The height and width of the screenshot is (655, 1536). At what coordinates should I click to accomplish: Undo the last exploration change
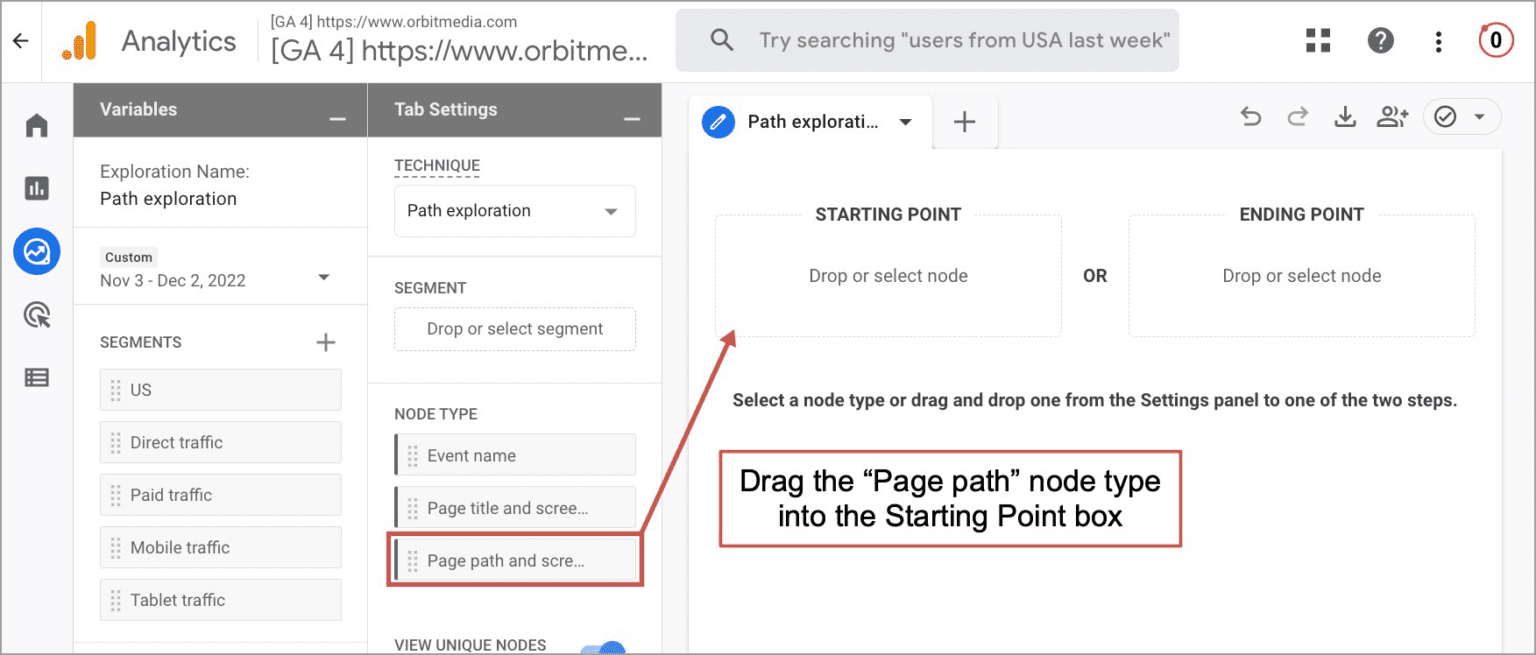tap(1250, 116)
